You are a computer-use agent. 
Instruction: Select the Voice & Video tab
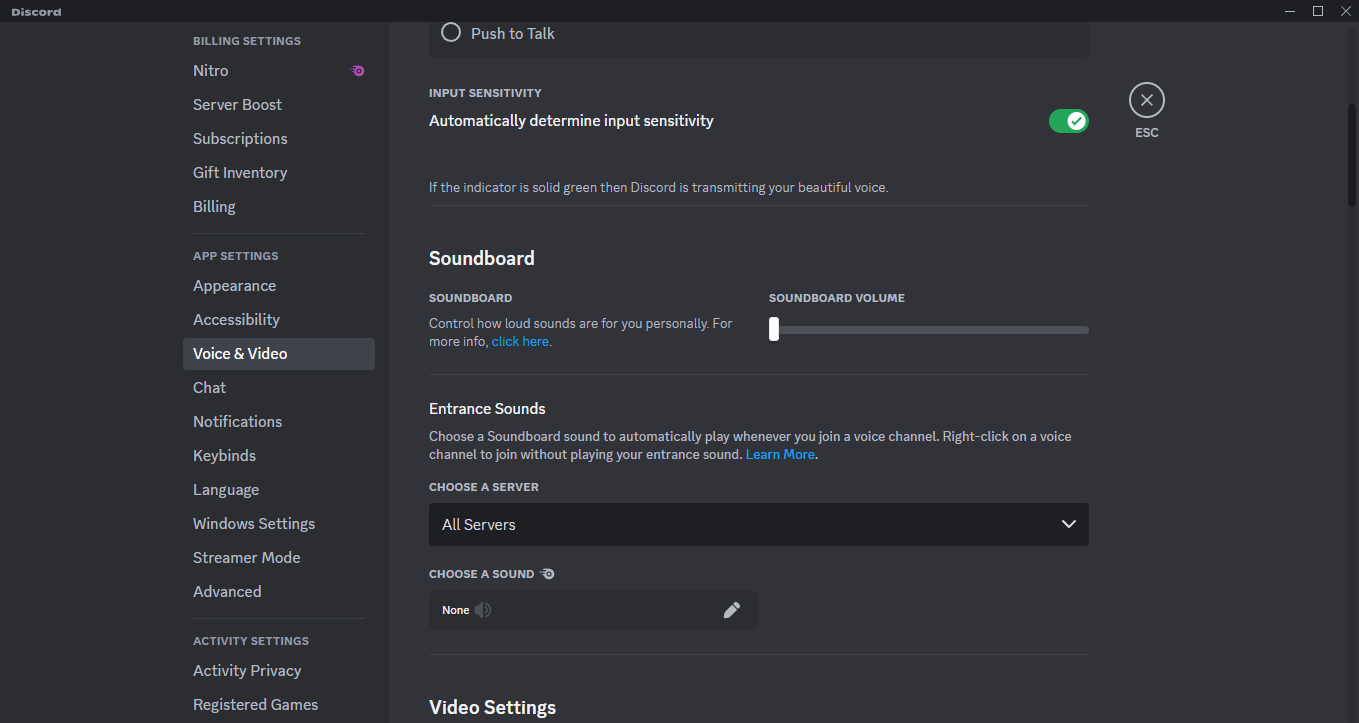(279, 354)
